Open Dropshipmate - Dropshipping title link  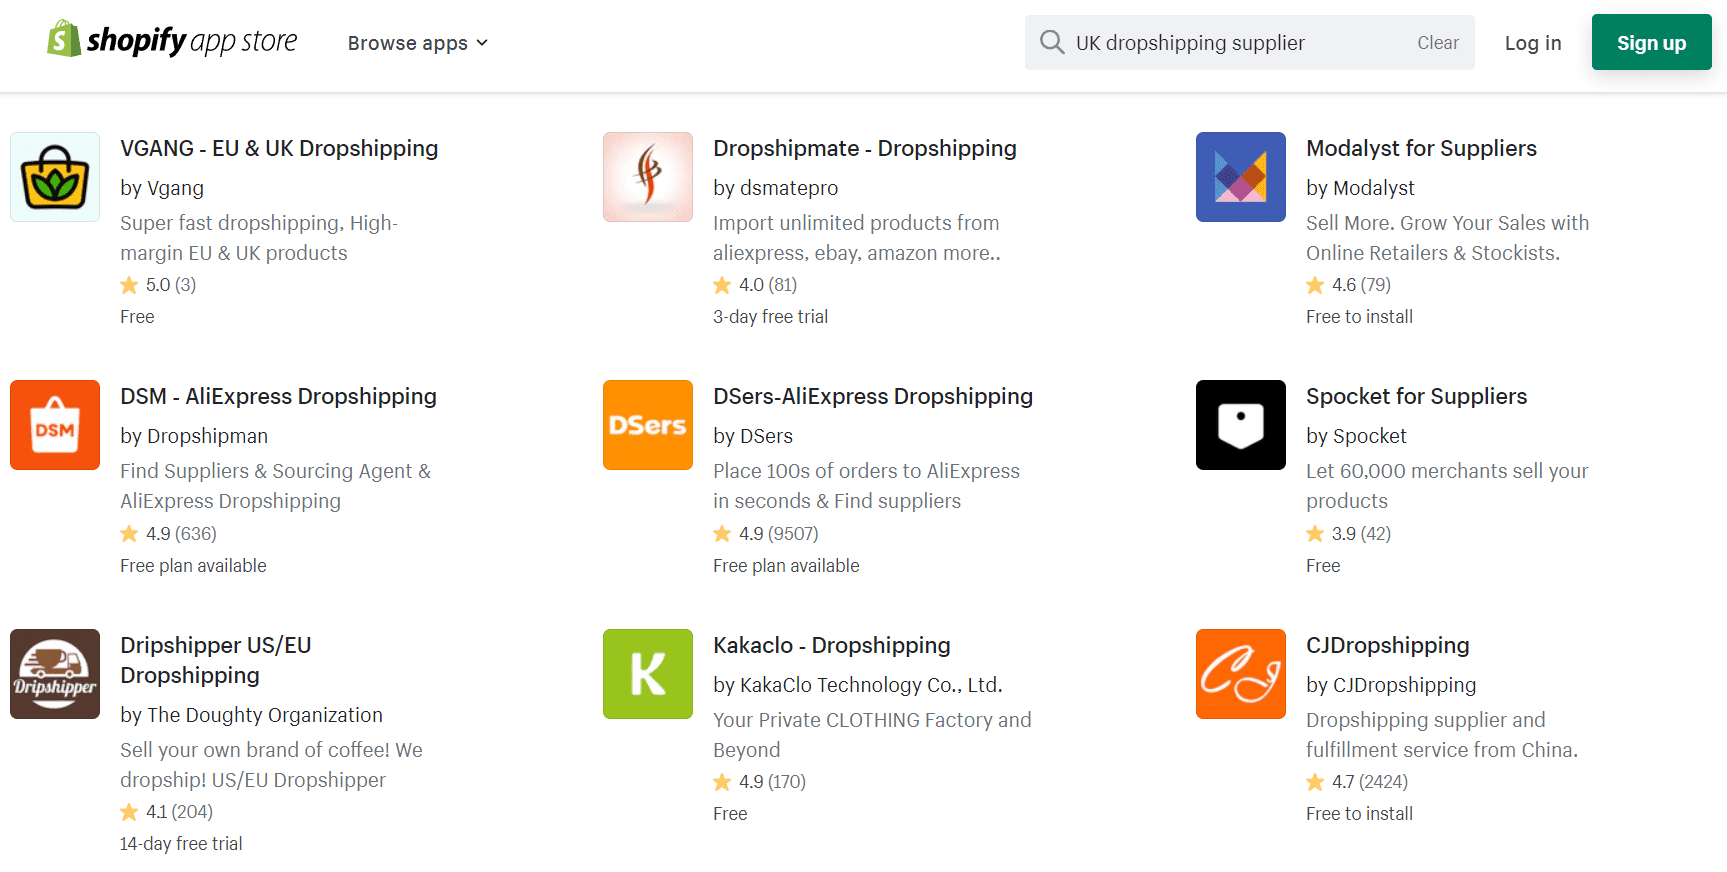click(x=865, y=148)
